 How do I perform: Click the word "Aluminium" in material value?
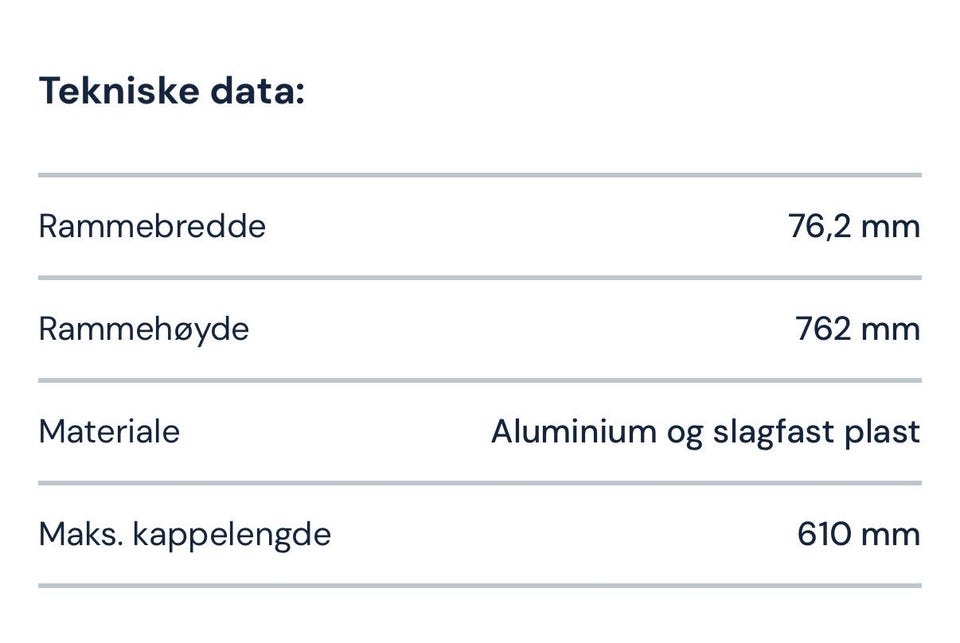(574, 431)
